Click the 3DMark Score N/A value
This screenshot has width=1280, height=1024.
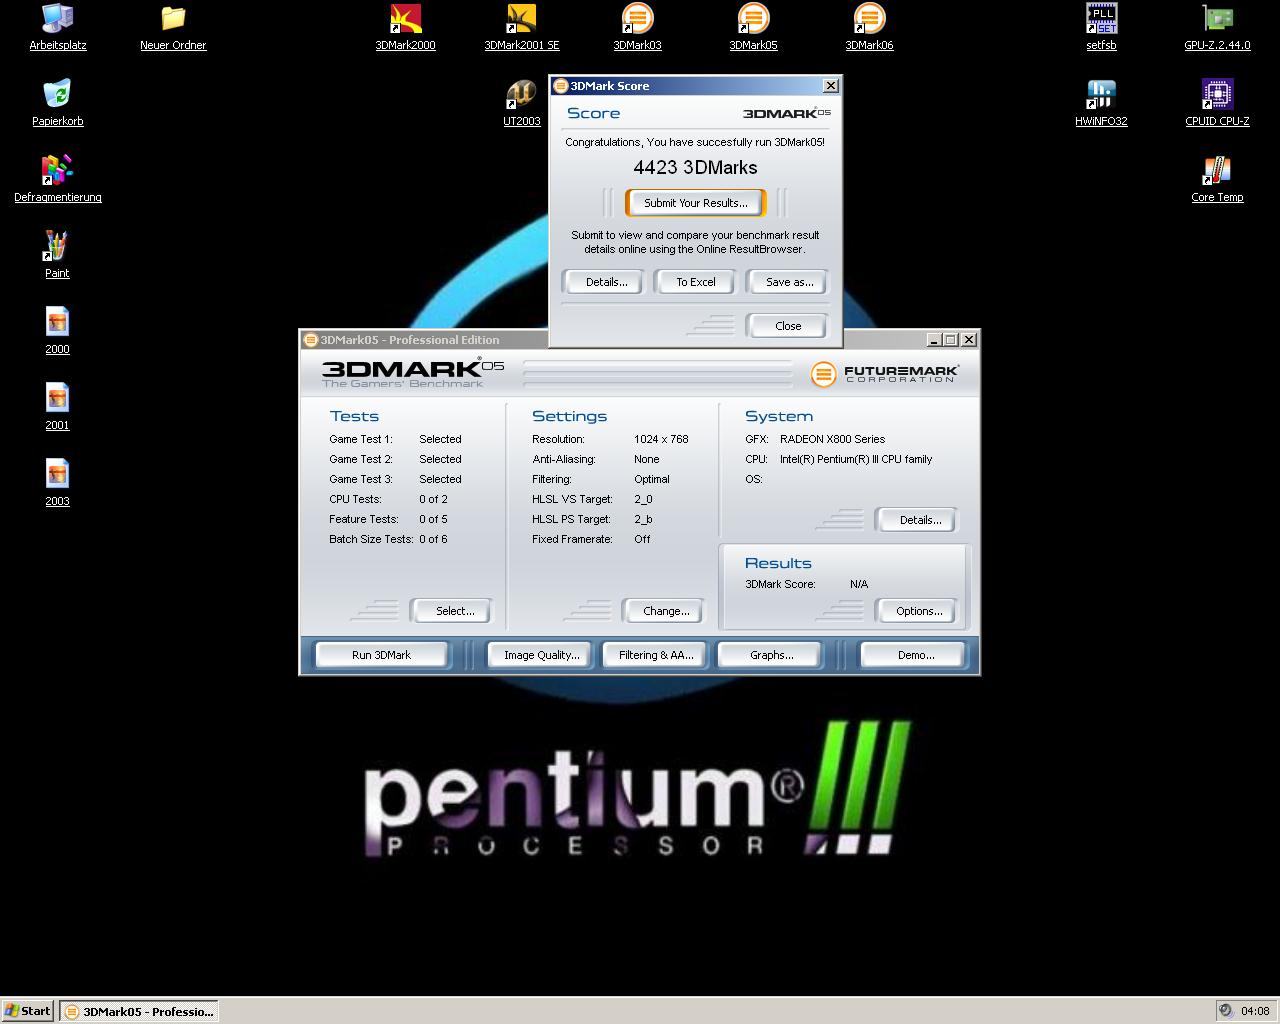point(859,584)
